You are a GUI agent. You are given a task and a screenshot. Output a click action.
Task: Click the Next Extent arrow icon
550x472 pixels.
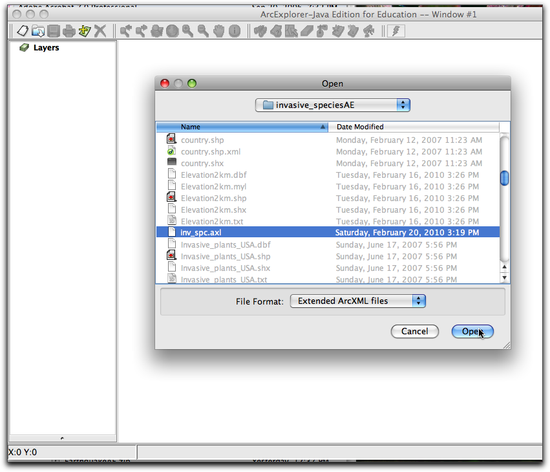(141, 31)
